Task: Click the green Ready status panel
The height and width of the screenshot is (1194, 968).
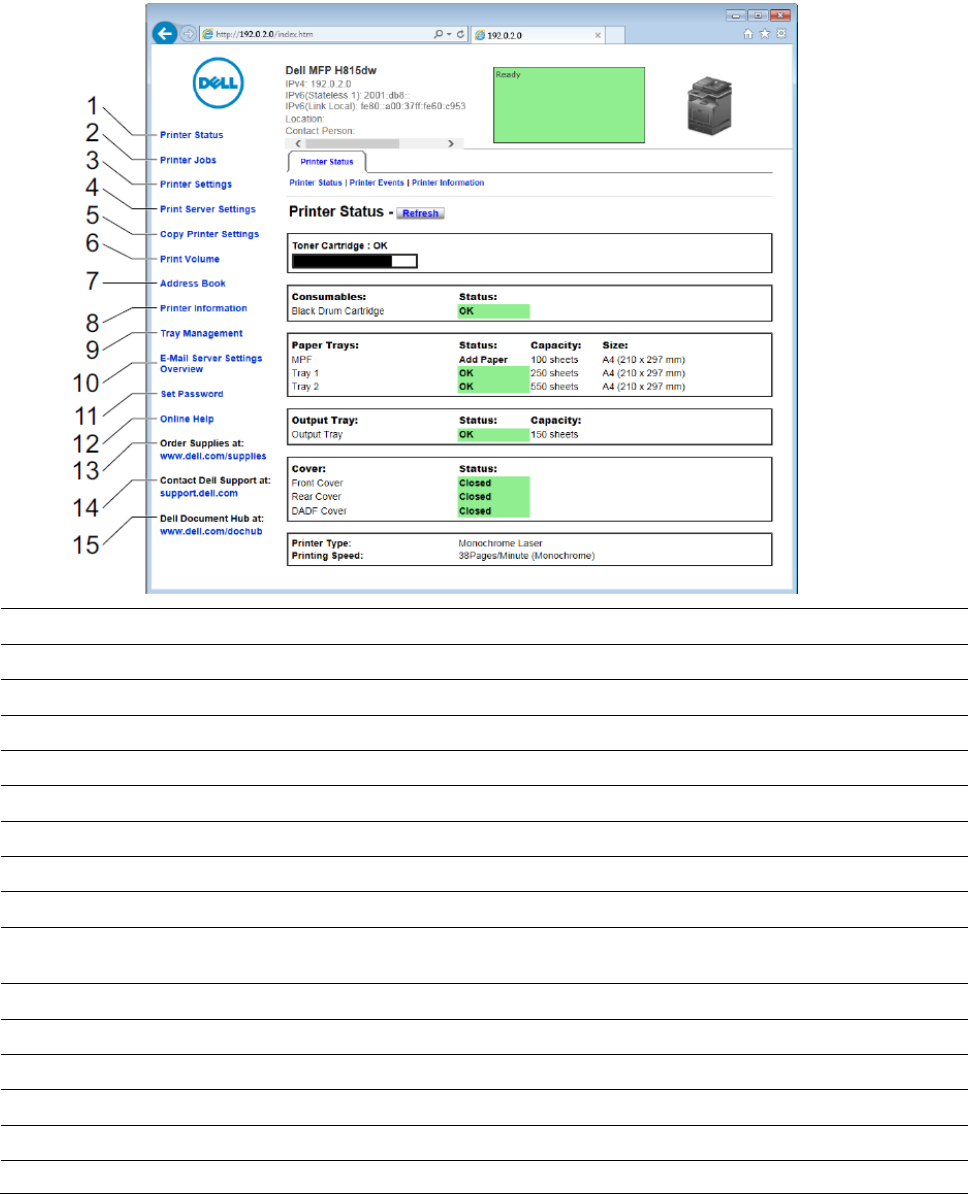Action: [569, 105]
